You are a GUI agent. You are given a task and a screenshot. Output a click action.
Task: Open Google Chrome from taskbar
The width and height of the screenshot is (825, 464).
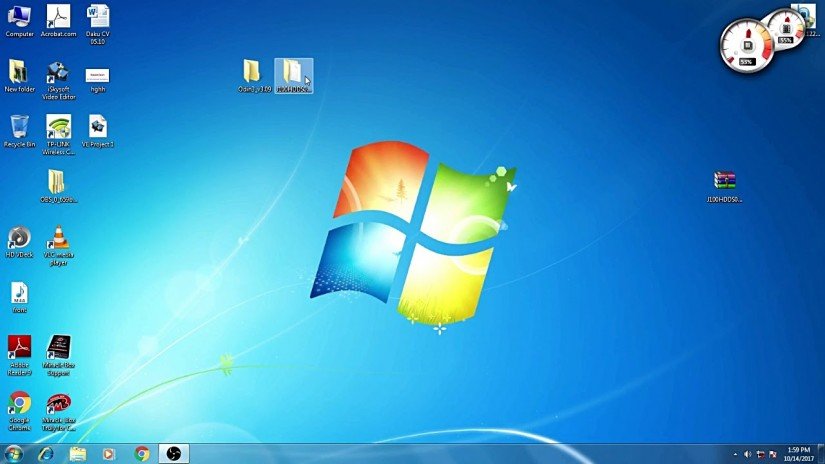(x=141, y=453)
